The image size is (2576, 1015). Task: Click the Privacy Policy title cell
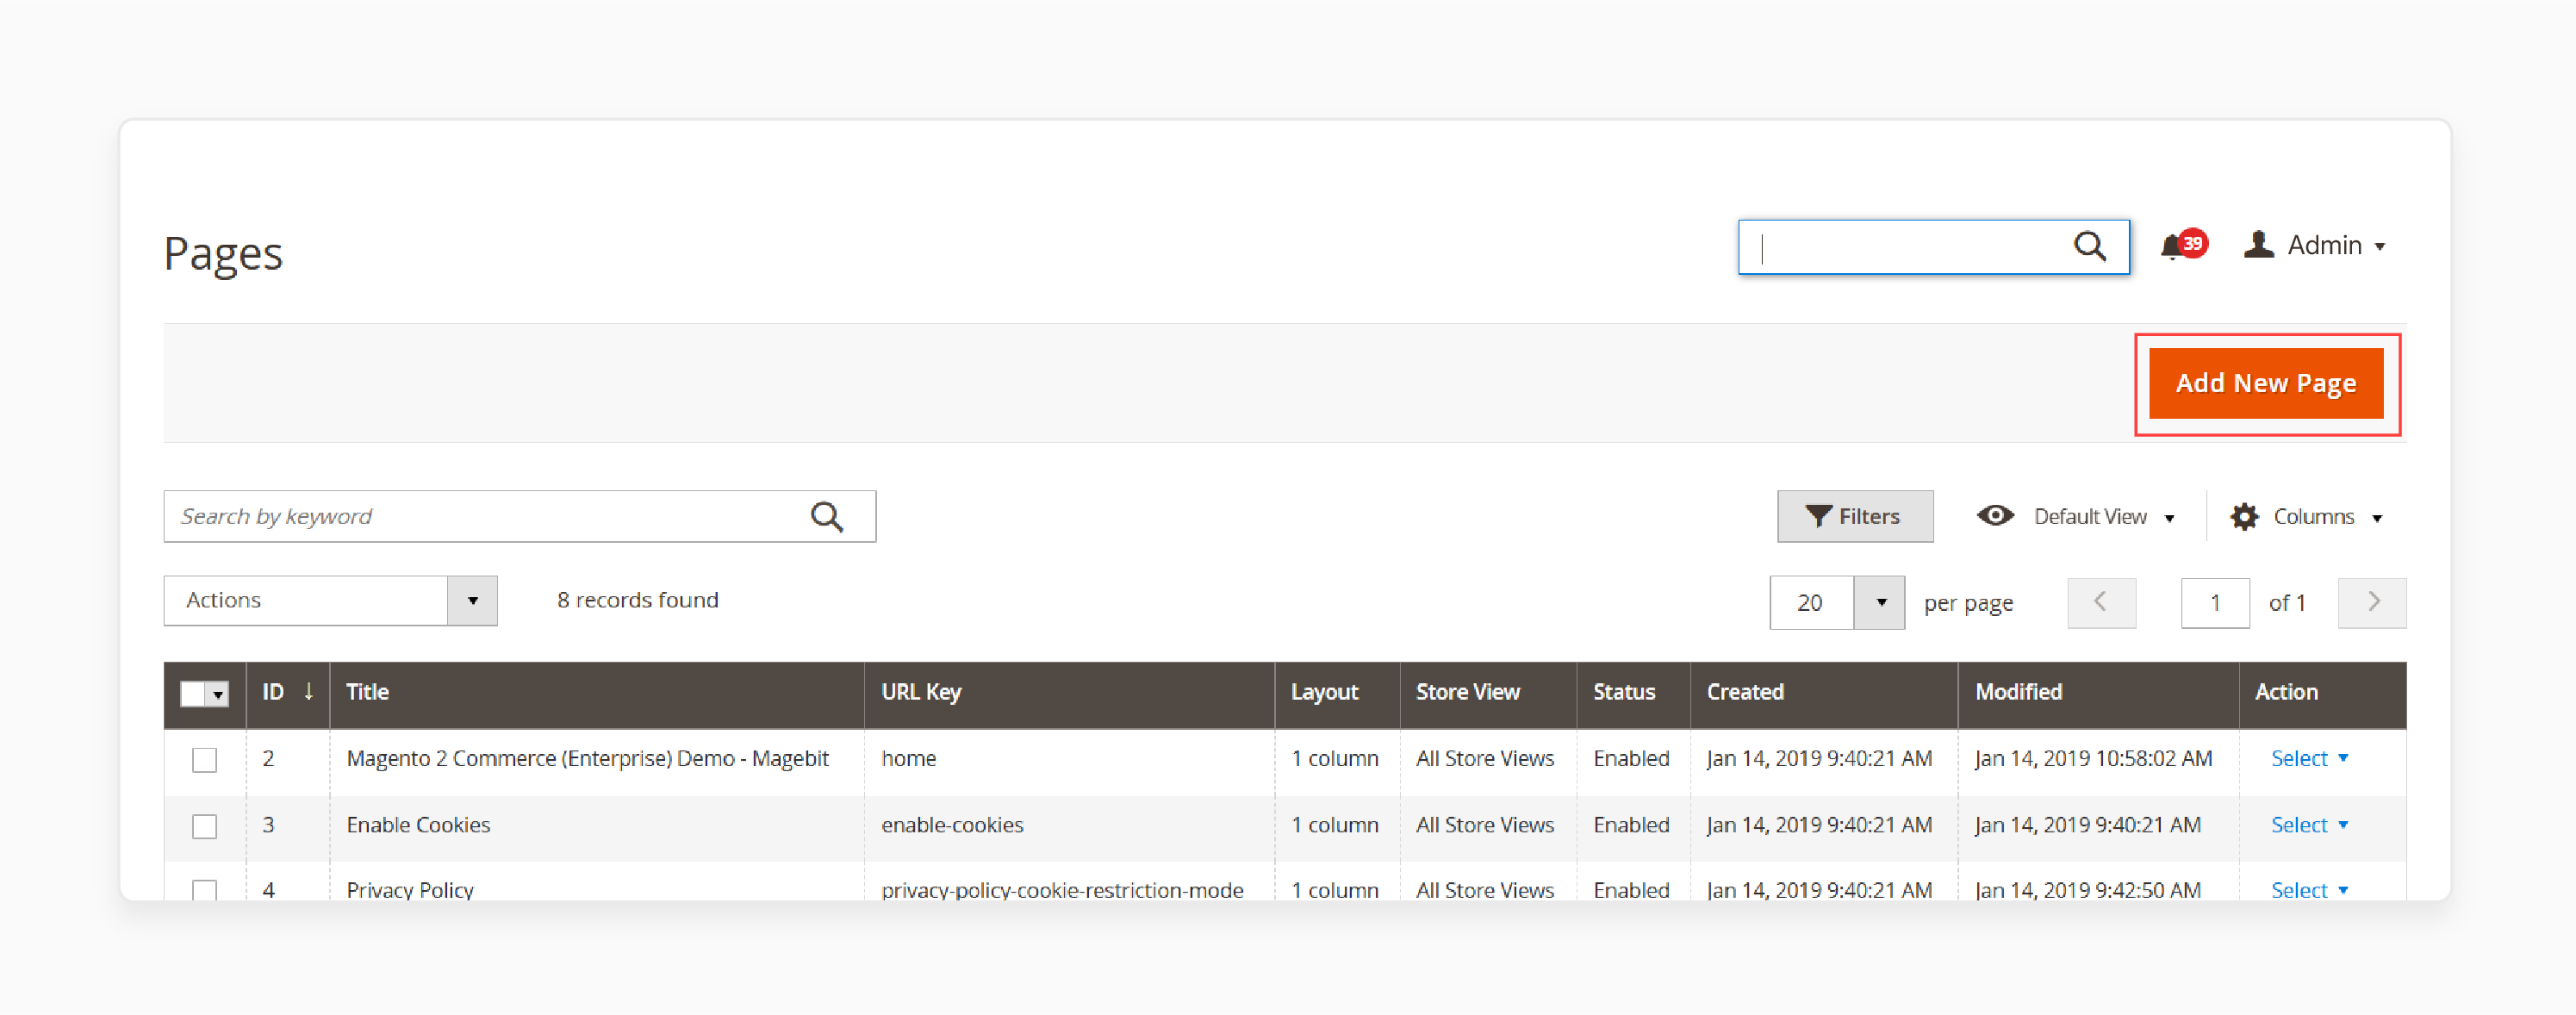click(410, 889)
